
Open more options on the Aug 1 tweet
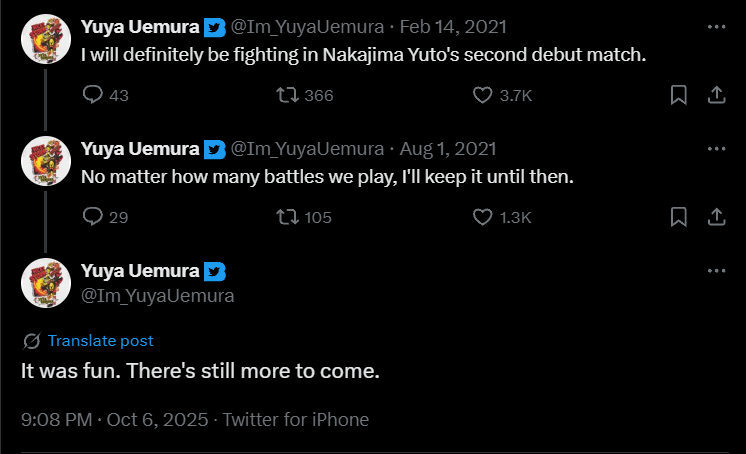716,149
